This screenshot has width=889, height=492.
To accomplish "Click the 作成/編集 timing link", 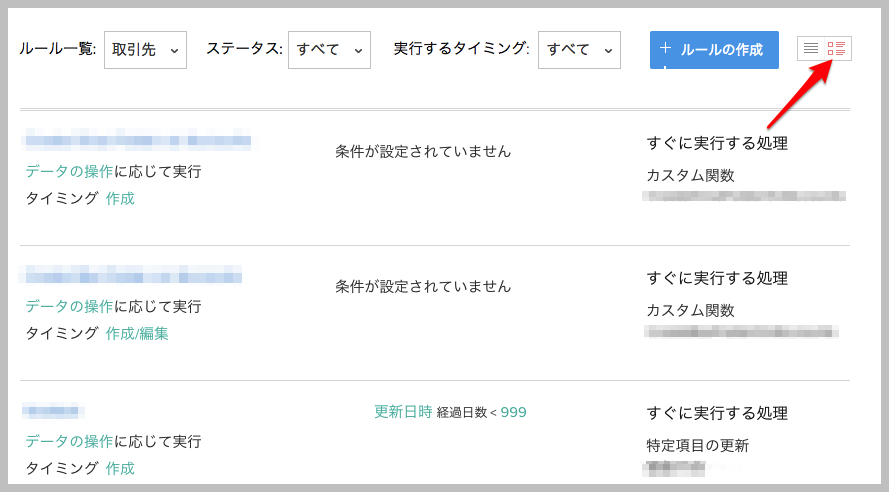I will click(137, 333).
